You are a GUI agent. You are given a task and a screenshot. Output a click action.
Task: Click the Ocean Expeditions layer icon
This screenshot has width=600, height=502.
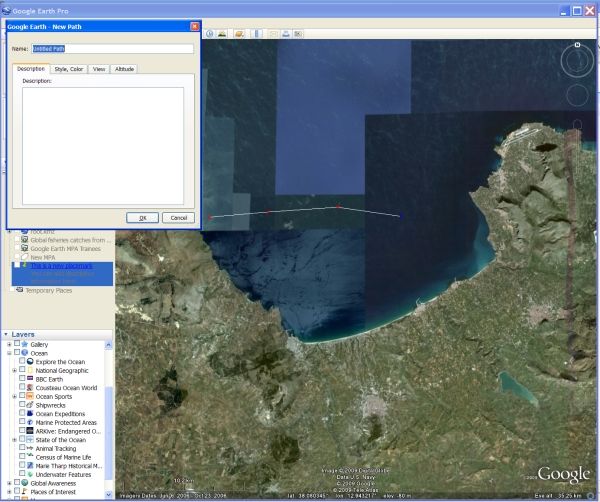point(30,413)
